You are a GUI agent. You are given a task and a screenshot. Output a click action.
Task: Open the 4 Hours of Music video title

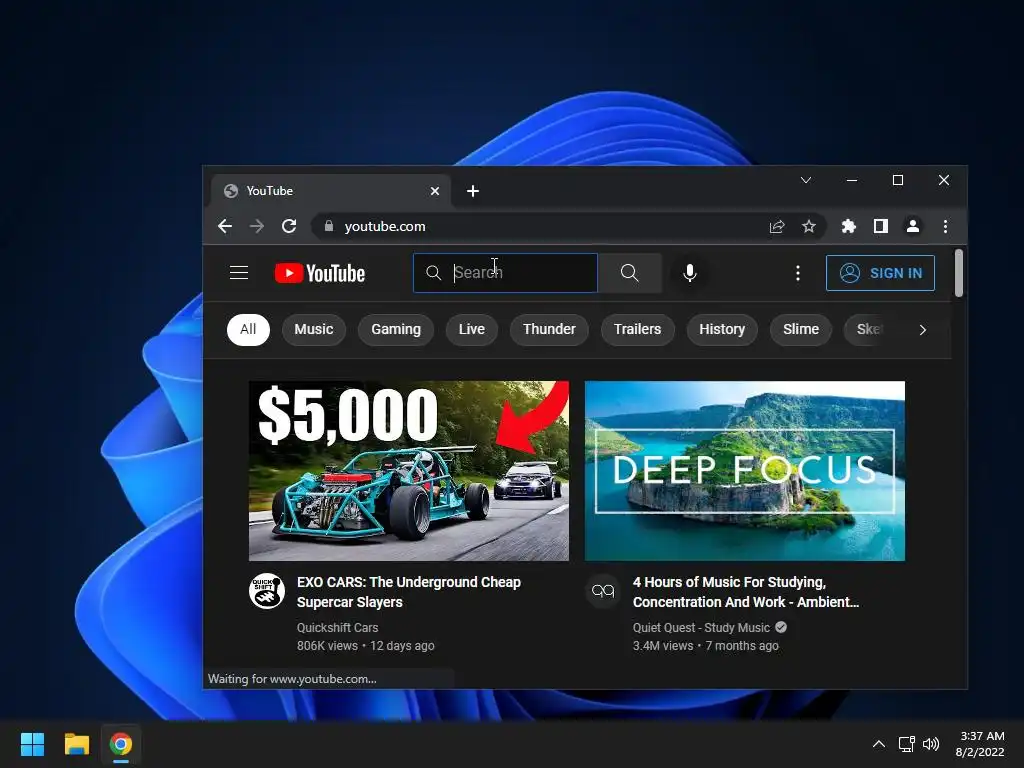pyautogui.click(x=746, y=592)
